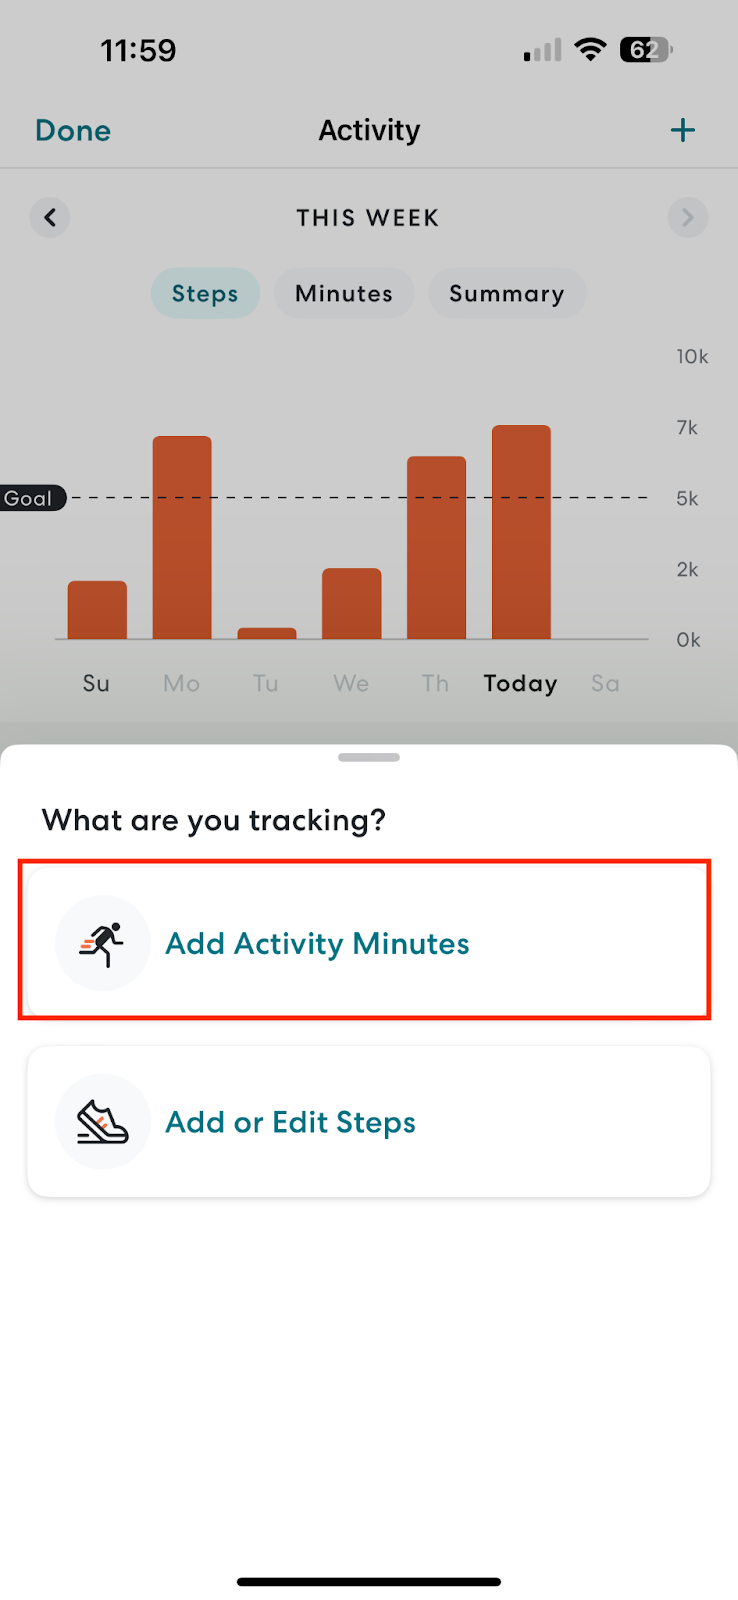Tap the bottom sheet drag handle
This screenshot has height=1600, width=738.
[x=369, y=757]
